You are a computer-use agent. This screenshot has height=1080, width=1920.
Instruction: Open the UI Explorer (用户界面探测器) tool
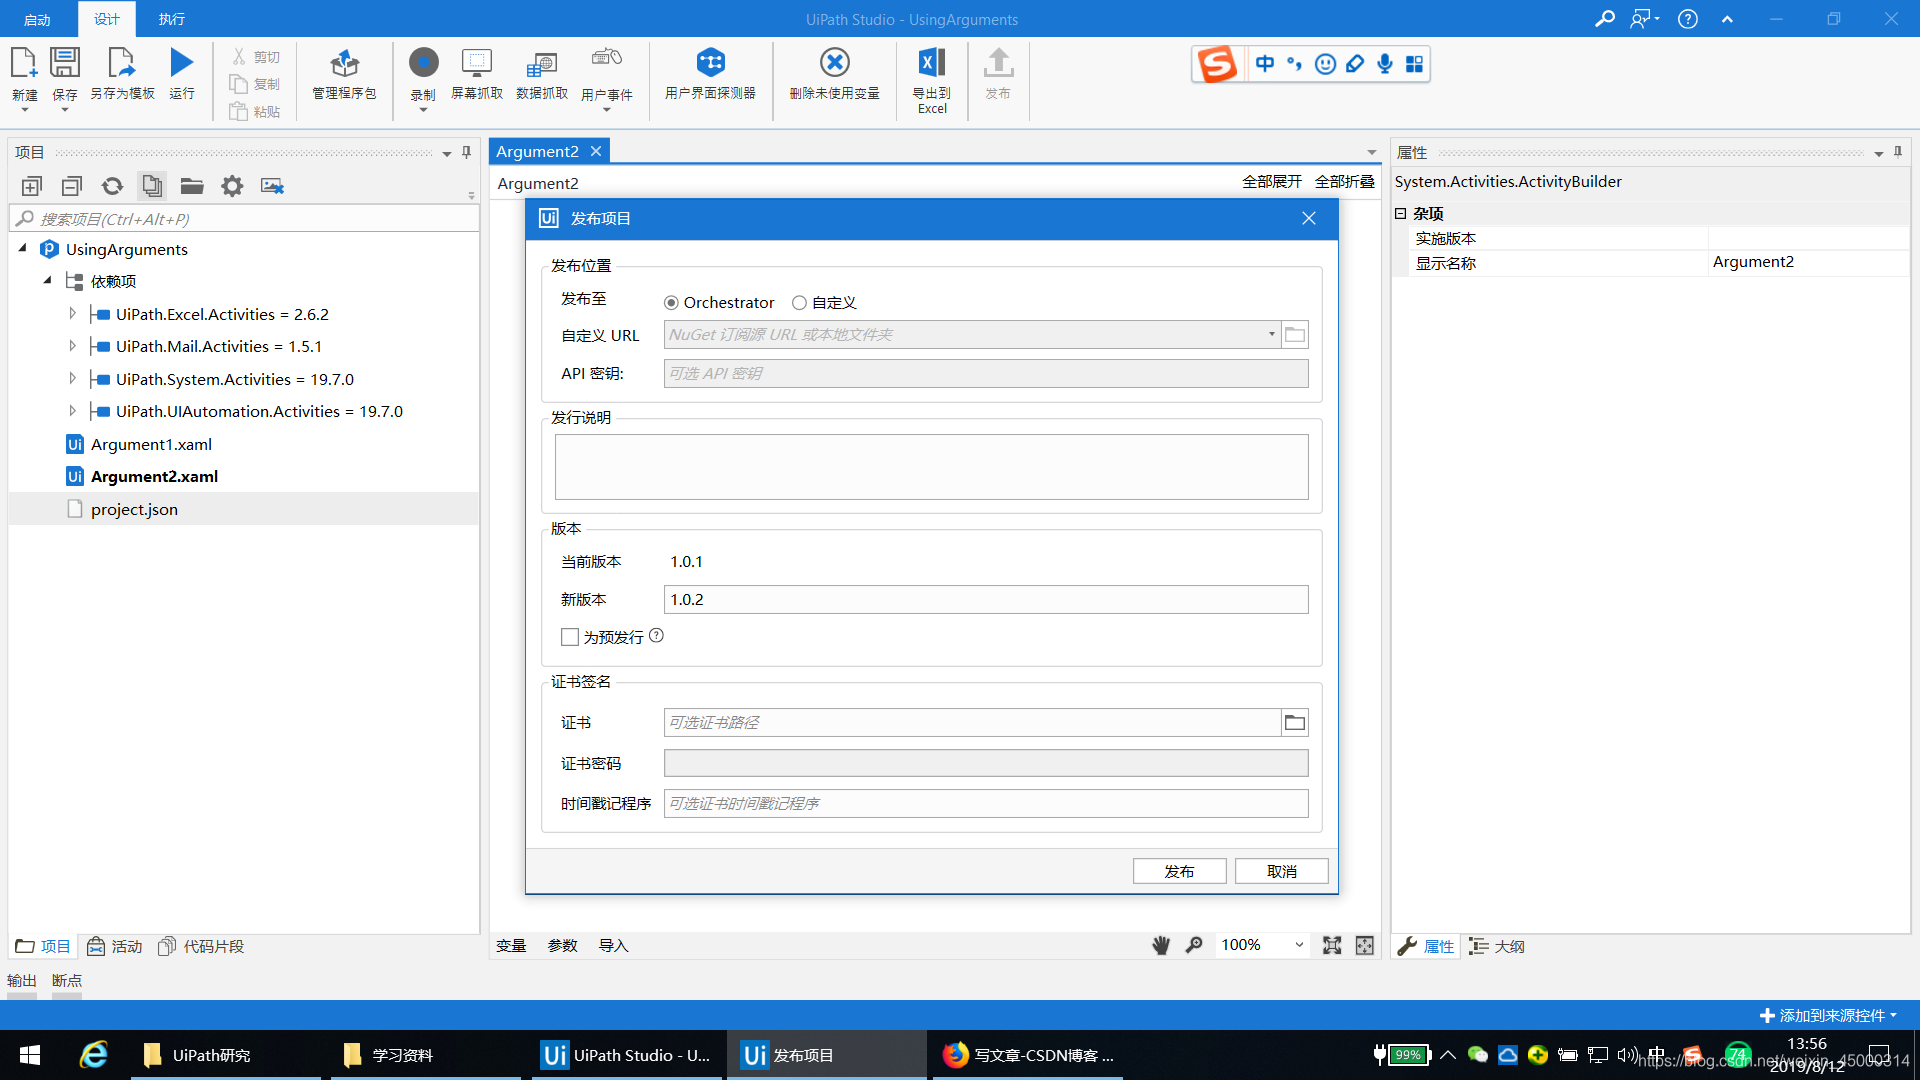pos(710,63)
